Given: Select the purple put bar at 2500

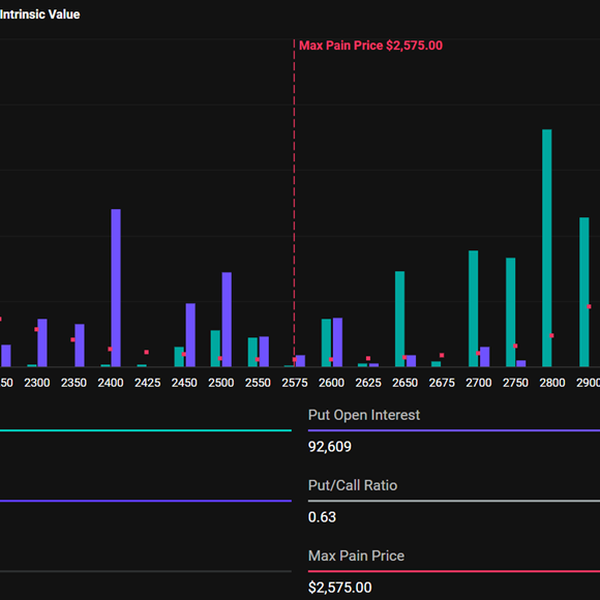Looking at the screenshot, I should (x=227, y=319).
